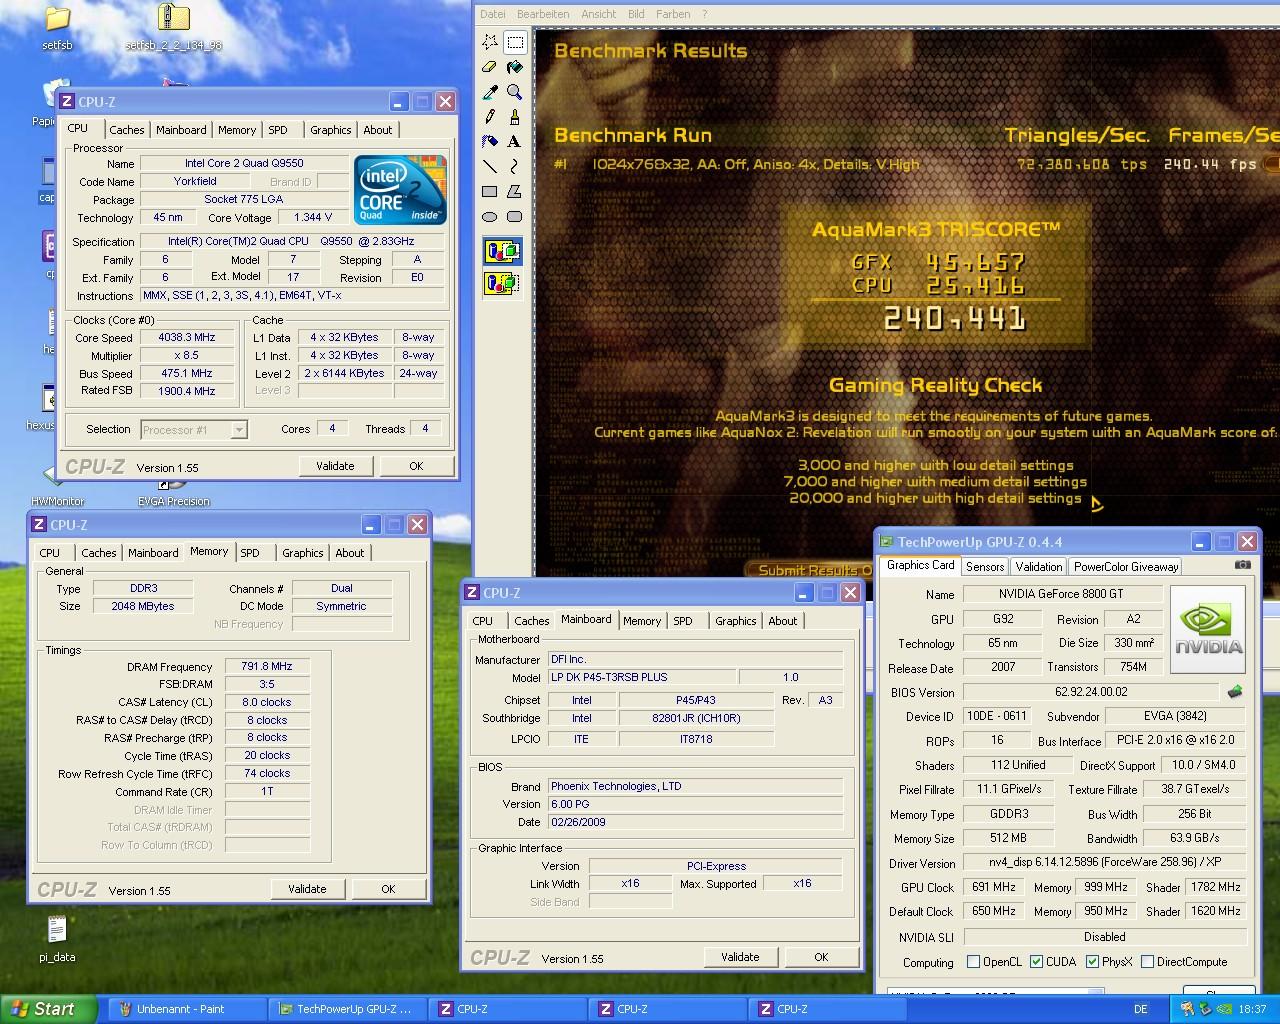Open the setfsb folder on desktop
The image size is (1280, 1024).
57,27
